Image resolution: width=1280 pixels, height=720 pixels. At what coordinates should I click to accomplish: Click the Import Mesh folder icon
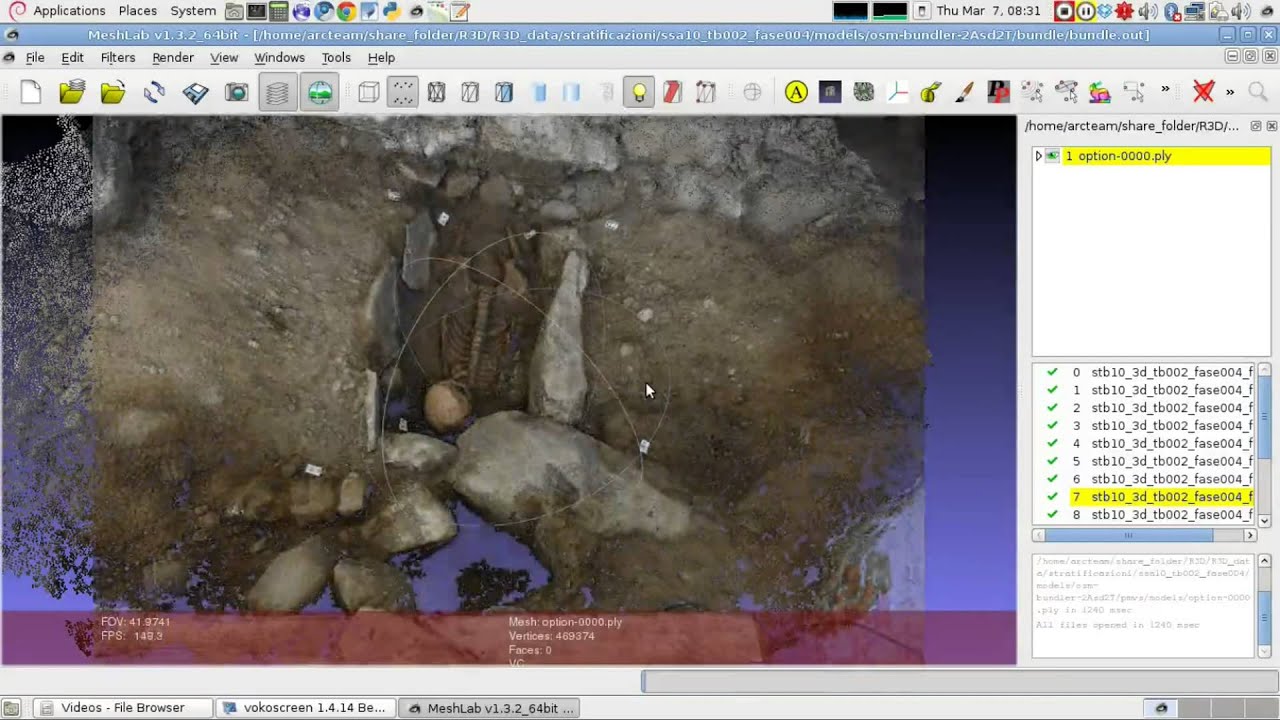click(x=113, y=93)
